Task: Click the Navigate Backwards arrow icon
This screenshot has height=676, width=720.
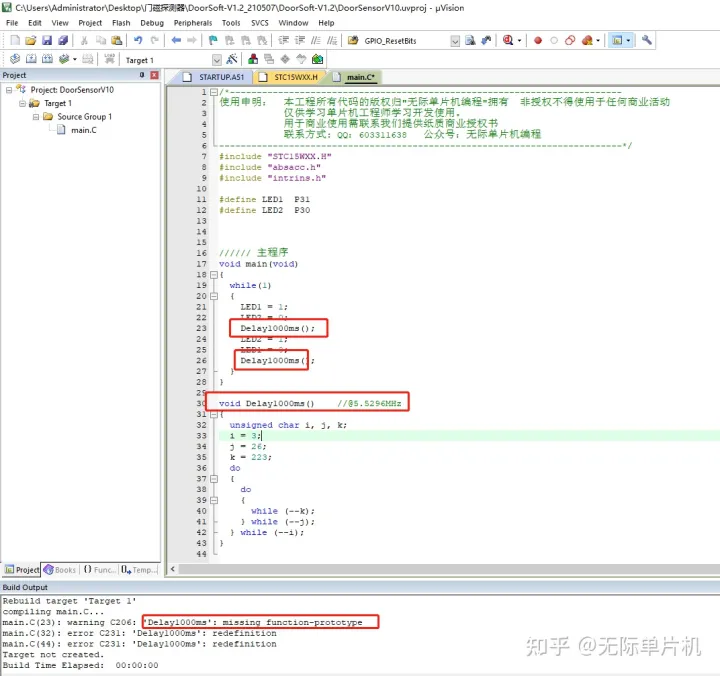Action: [176, 41]
